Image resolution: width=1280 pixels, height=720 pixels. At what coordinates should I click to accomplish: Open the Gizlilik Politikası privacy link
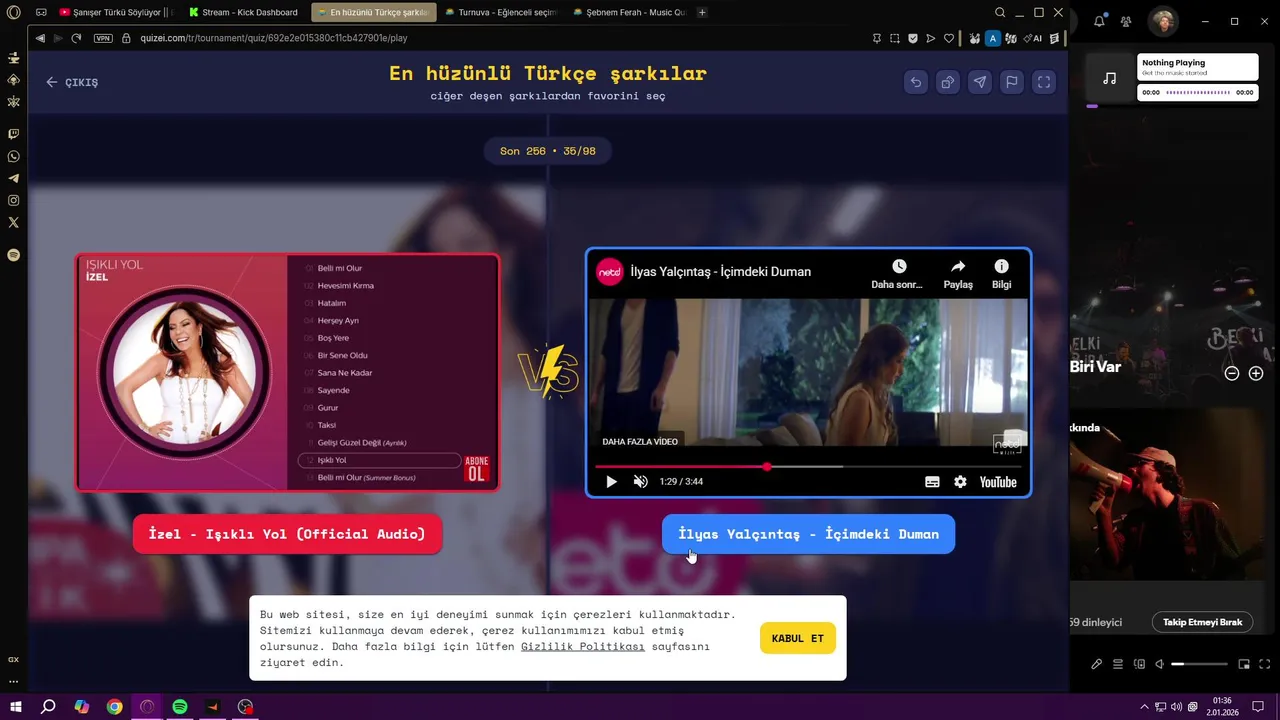click(x=583, y=646)
